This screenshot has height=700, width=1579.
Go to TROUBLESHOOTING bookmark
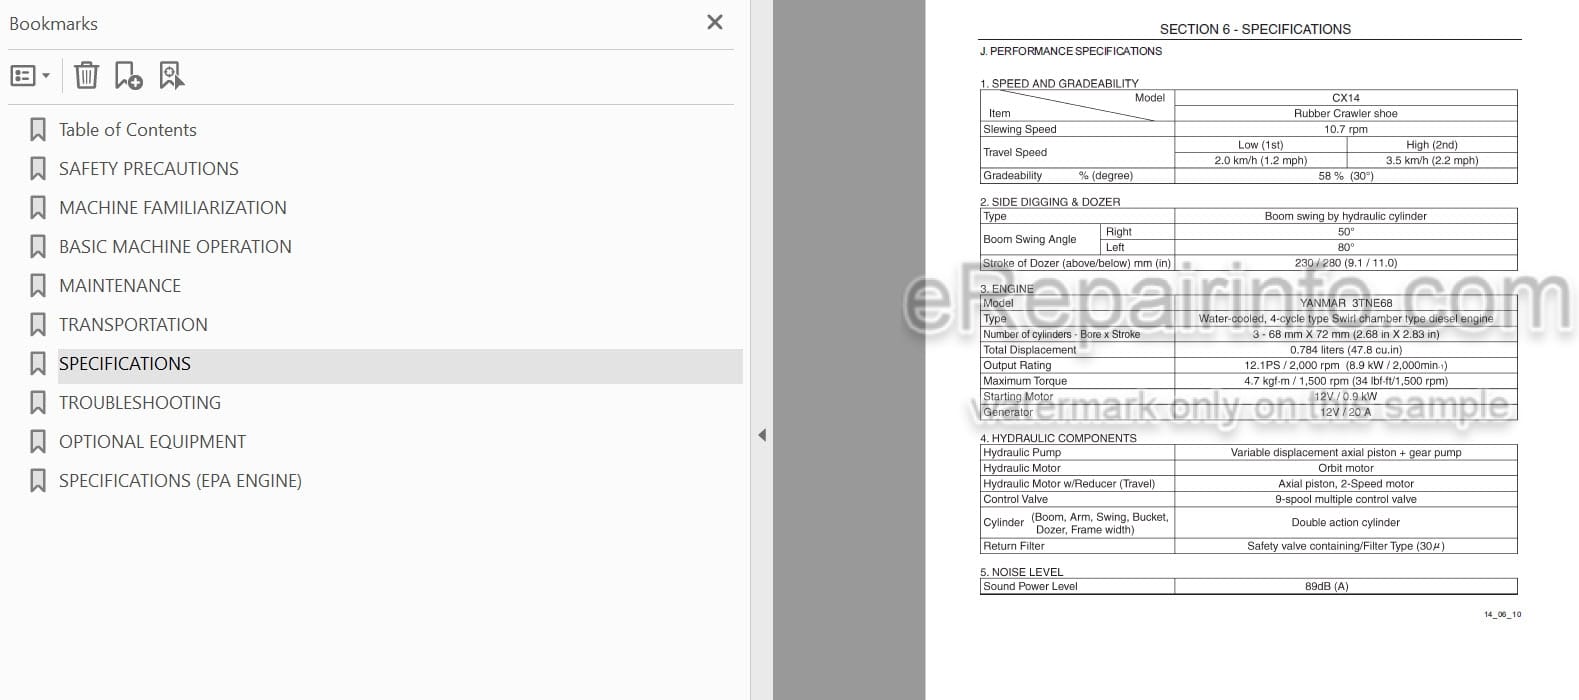point(140,403)
